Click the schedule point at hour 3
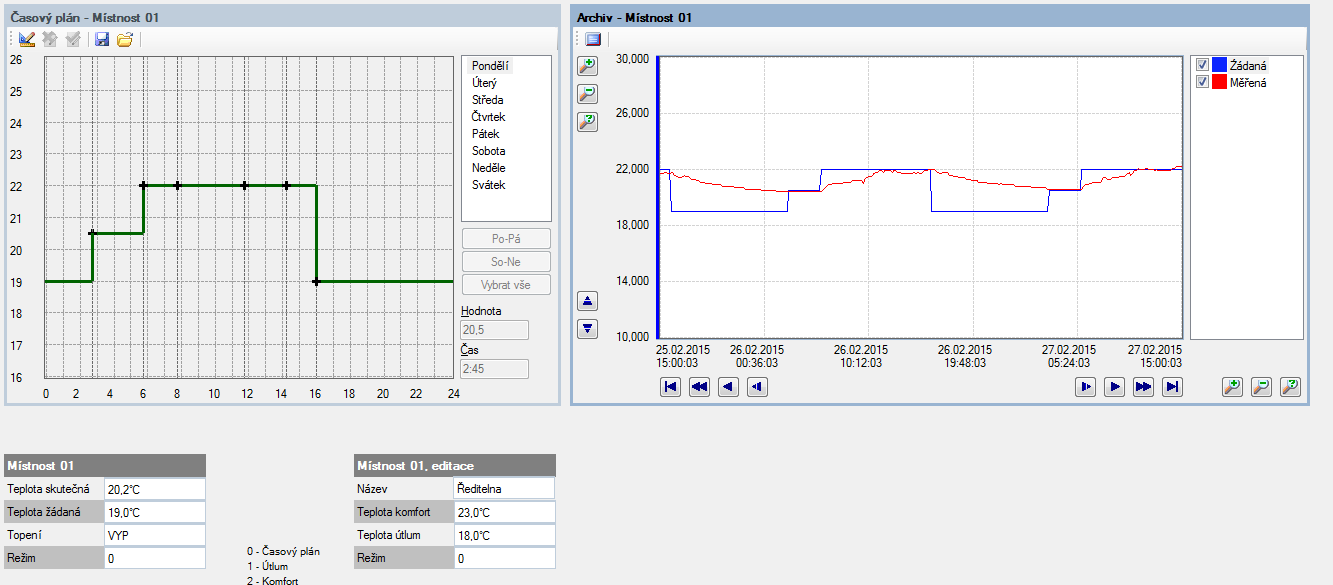Image resolution: width=1333 pixels, height=585 pixels. click(x=93, y=233)
